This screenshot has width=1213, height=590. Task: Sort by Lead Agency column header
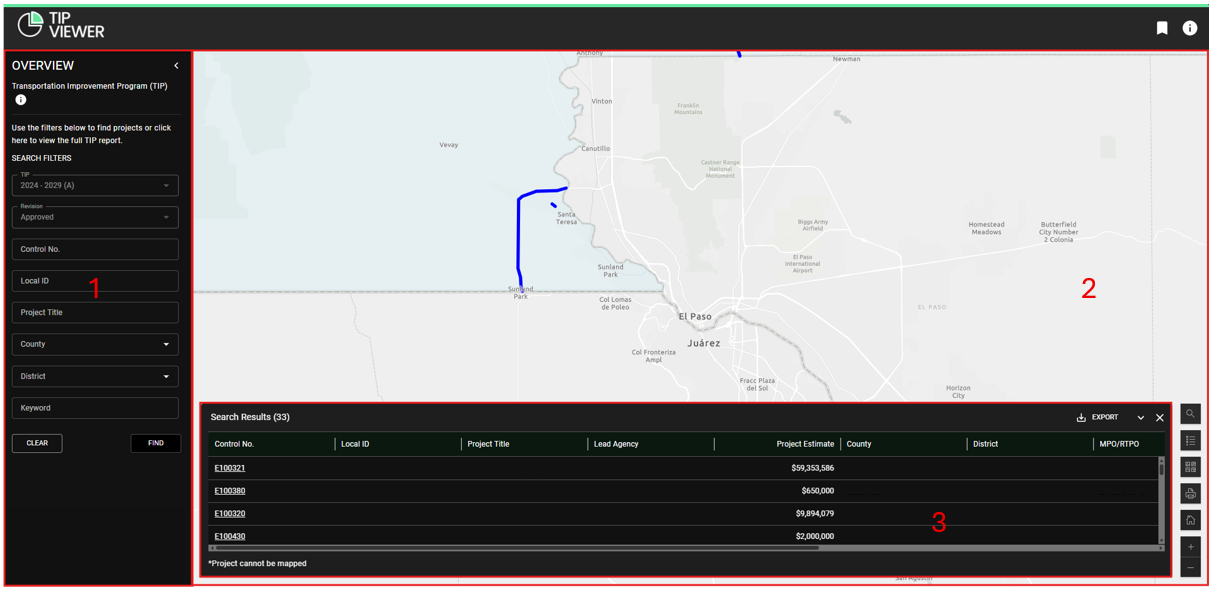(616, 444)
